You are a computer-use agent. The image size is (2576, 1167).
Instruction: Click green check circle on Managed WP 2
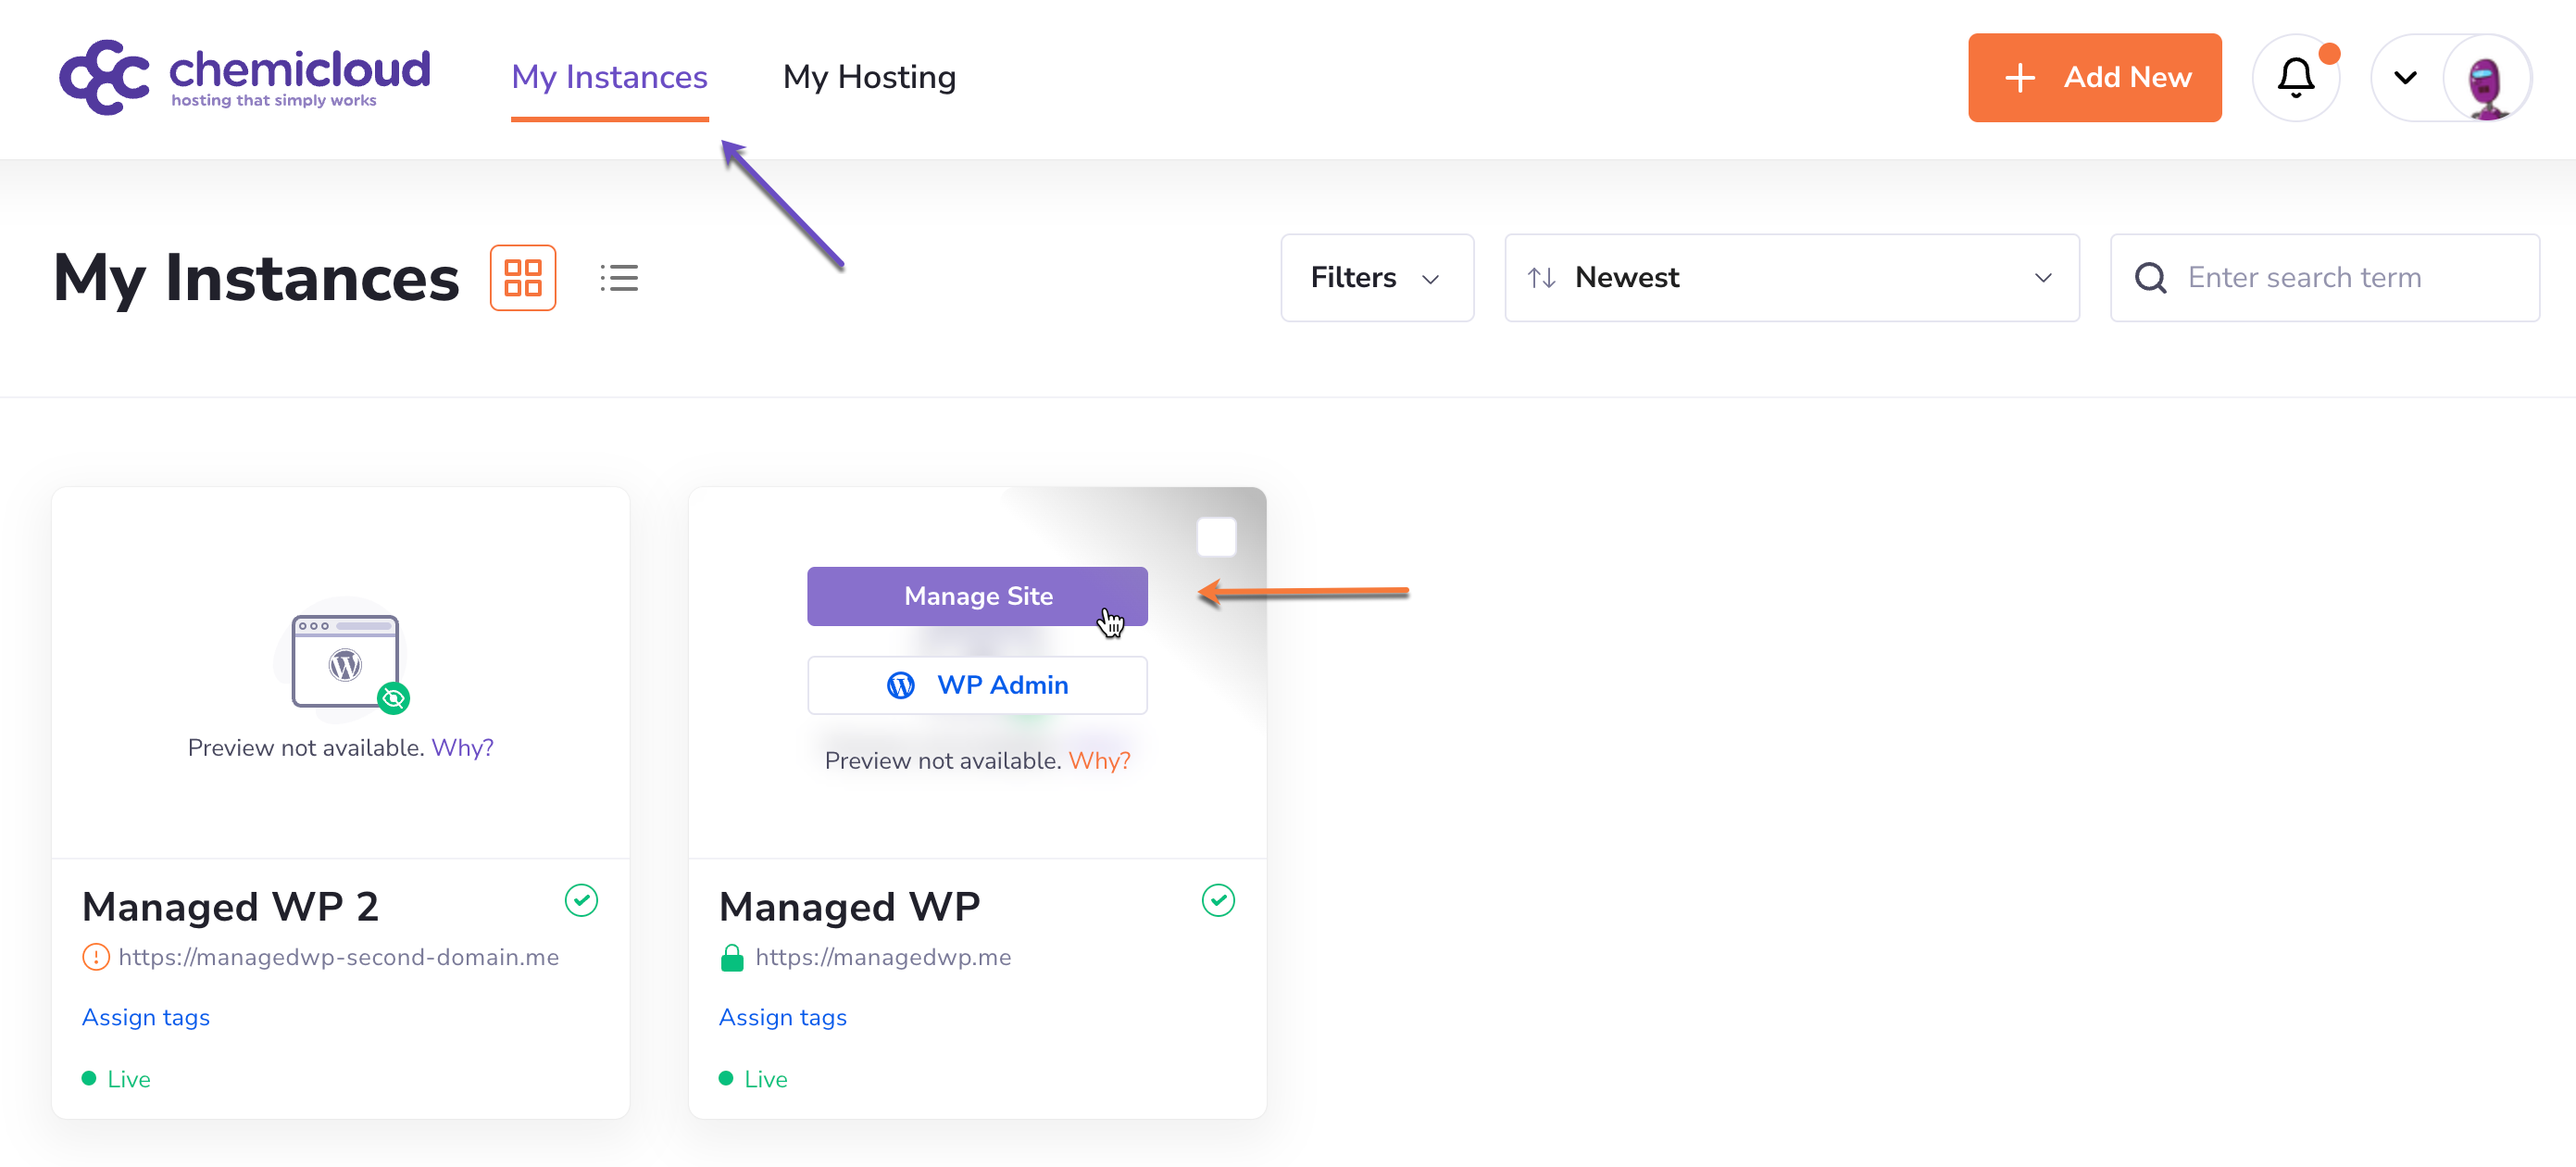pos(581,900)
